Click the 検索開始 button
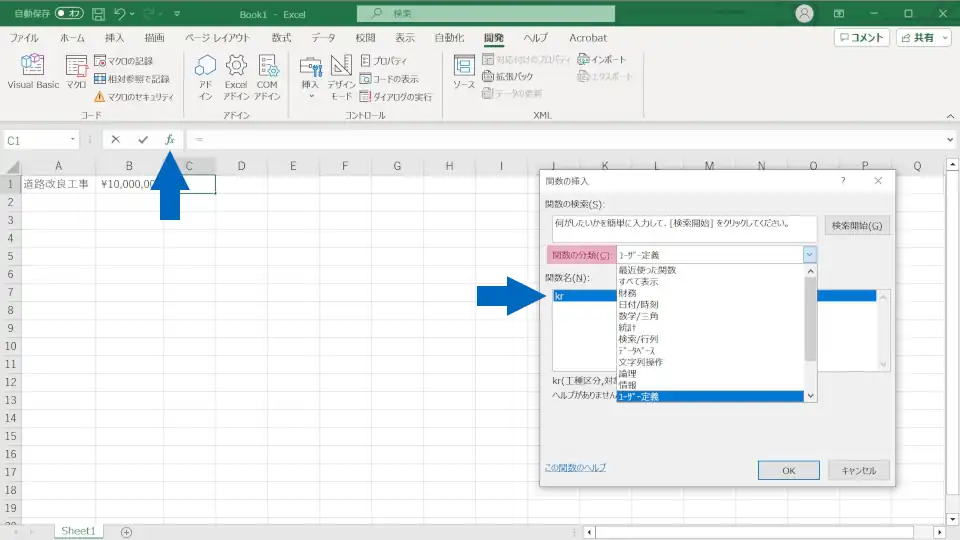The height and width of the screenshot is (540, 960). tap(857, 227)
